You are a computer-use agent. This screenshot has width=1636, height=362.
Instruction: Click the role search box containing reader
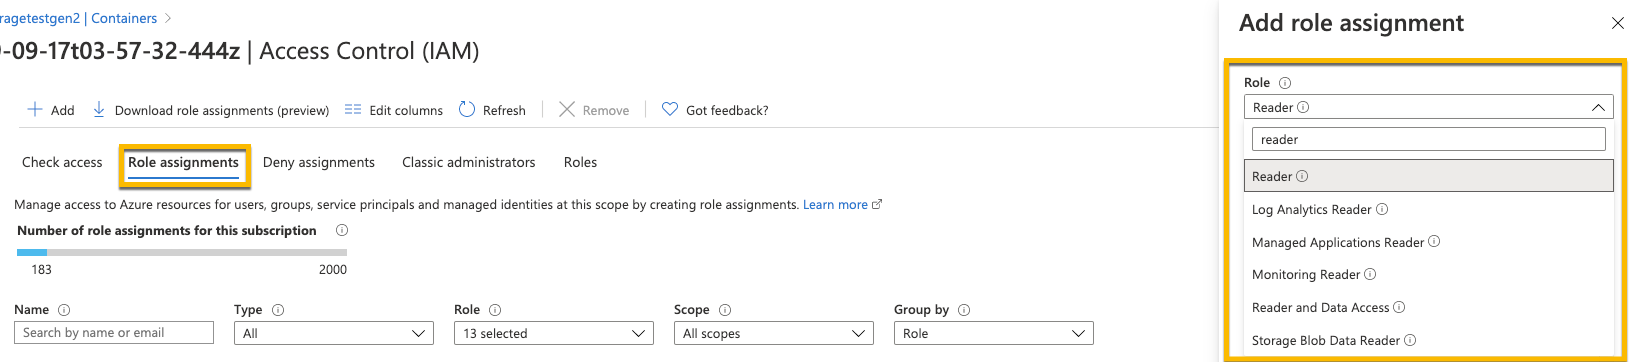(1429, 139)
